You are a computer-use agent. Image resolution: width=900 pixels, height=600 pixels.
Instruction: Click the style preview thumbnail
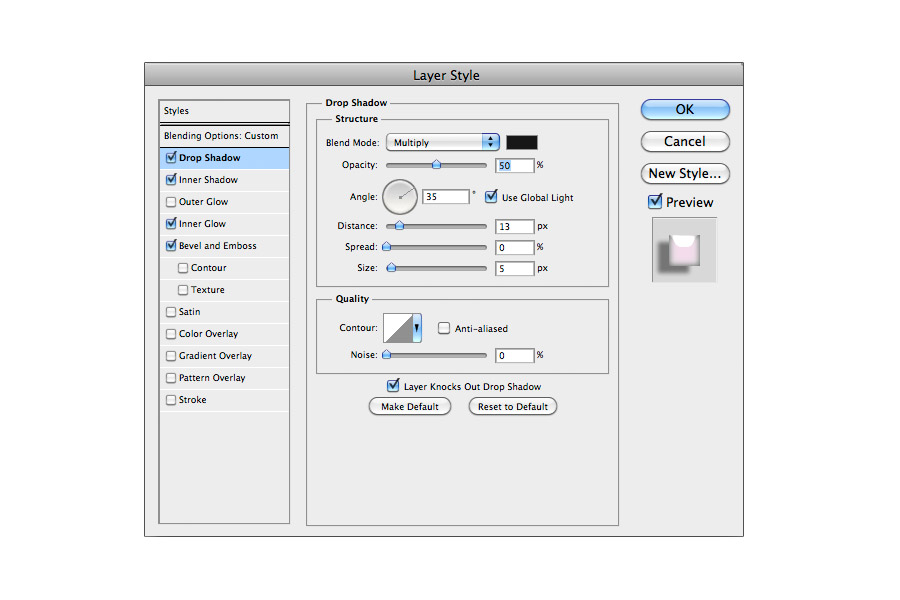[684, 250]
